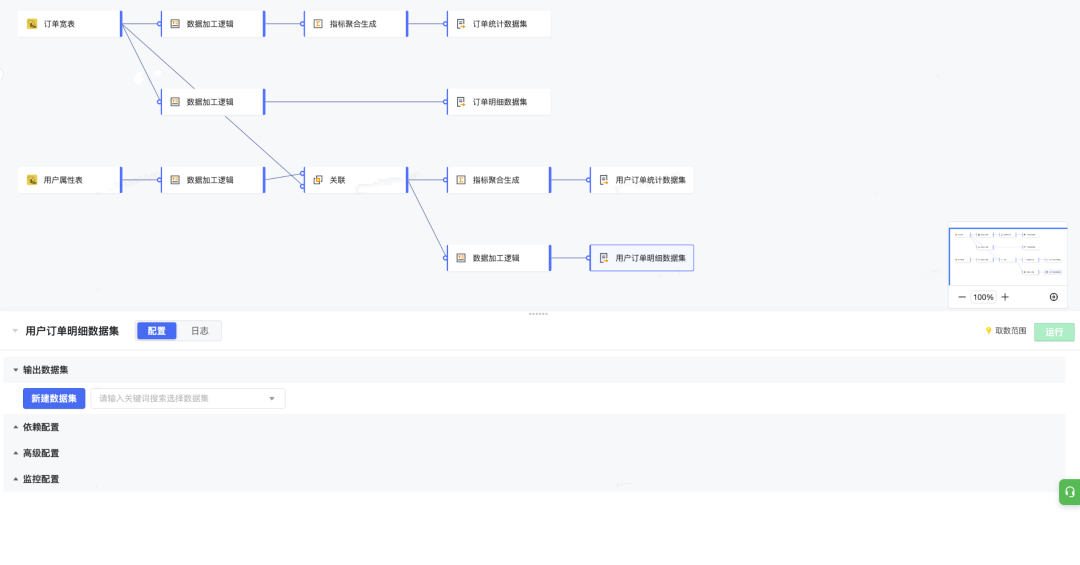Viewport: 1080px width, 565px height.
Task: Zoom out the canvas with minus icon
Action: coord(962,297)
